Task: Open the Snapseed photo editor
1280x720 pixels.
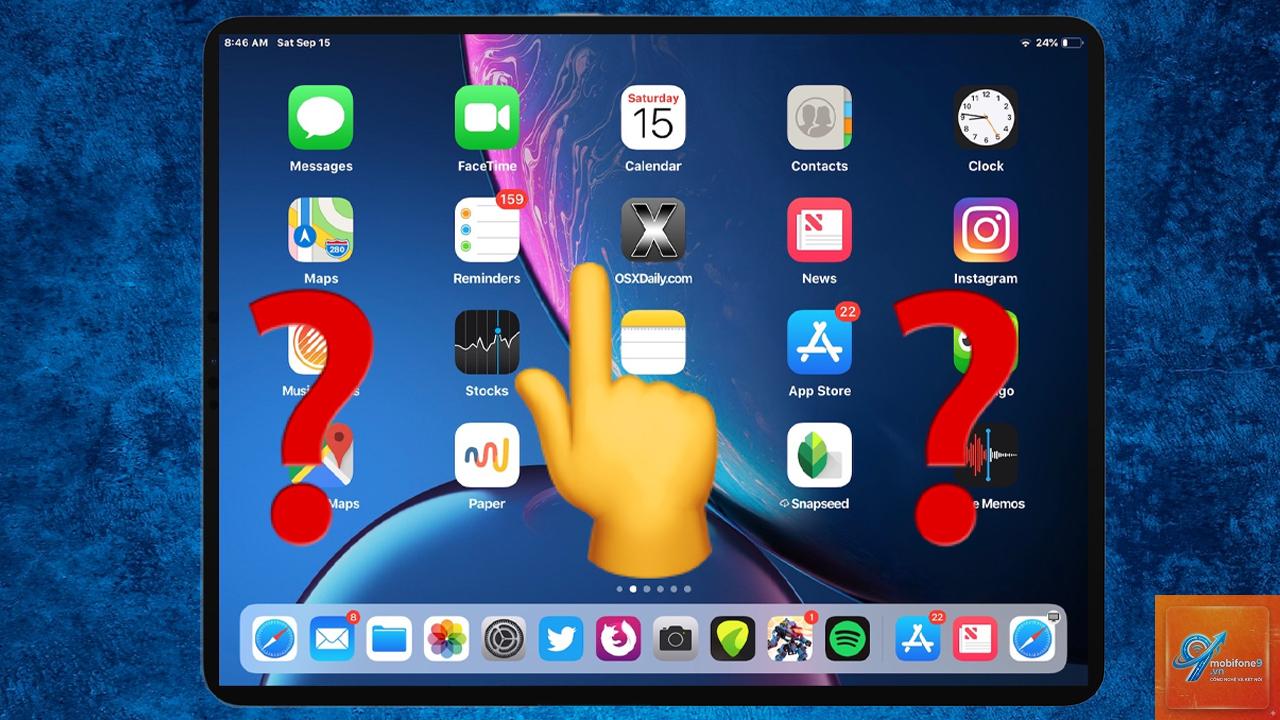Action: click(819, 455)
